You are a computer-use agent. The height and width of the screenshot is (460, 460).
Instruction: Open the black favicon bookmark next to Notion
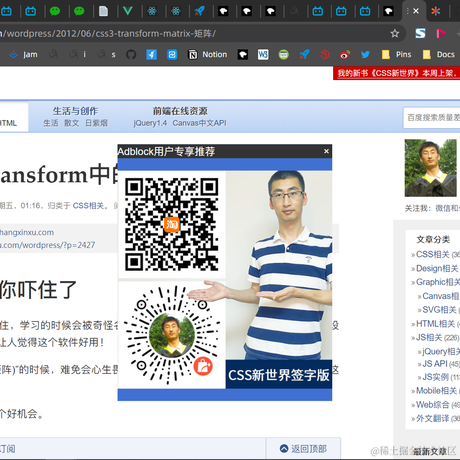point(243,54)
